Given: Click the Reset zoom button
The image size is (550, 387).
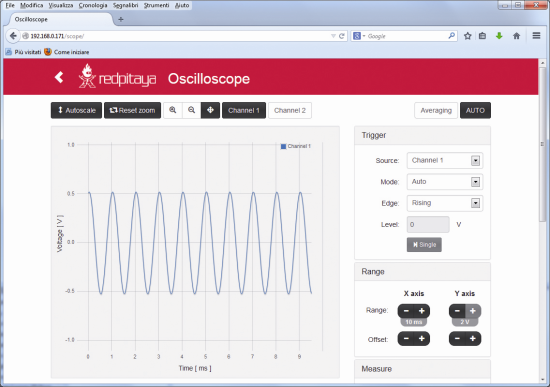Looking at the screenshot, I should (133, 110).
